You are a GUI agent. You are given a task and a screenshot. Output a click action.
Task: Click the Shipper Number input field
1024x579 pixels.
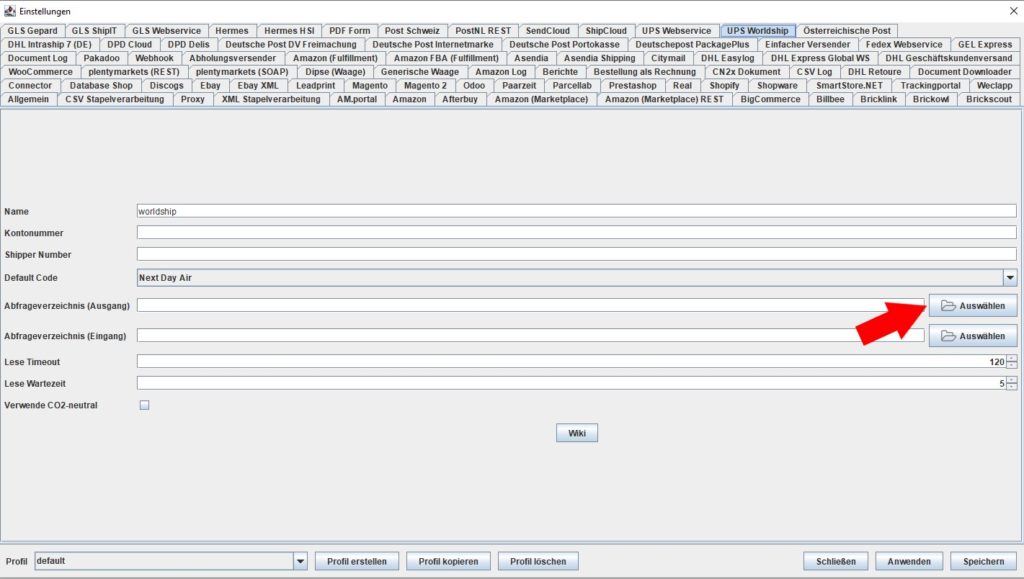tap(577, 255)
